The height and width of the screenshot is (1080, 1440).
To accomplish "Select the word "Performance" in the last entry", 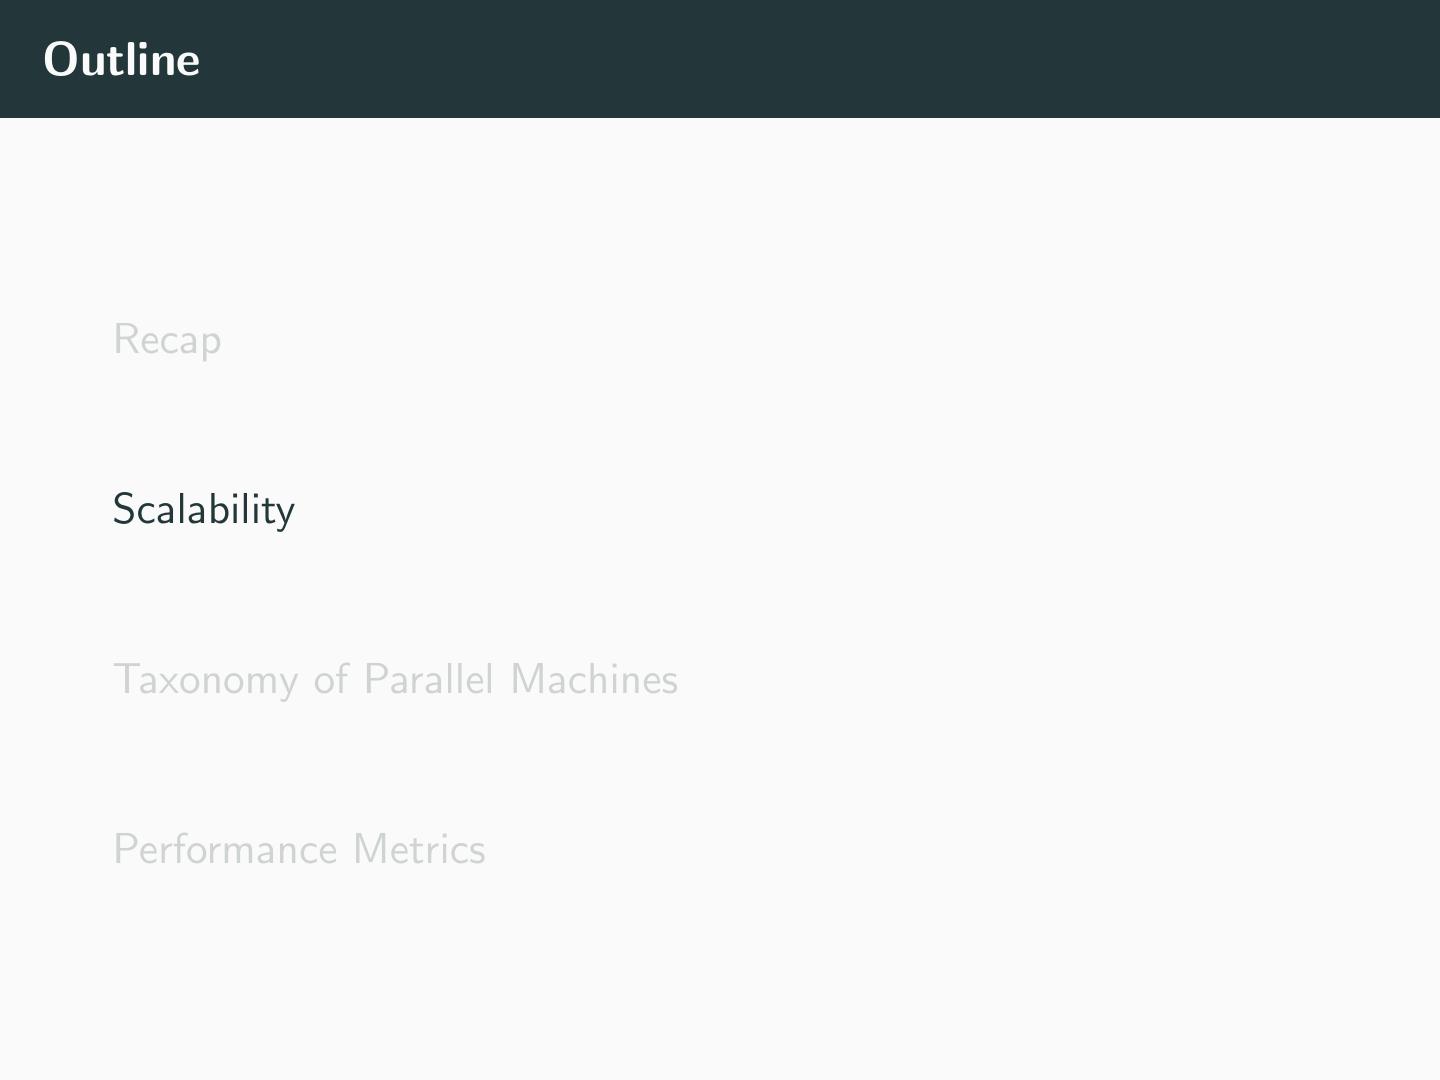I will (x=225, y=850).
